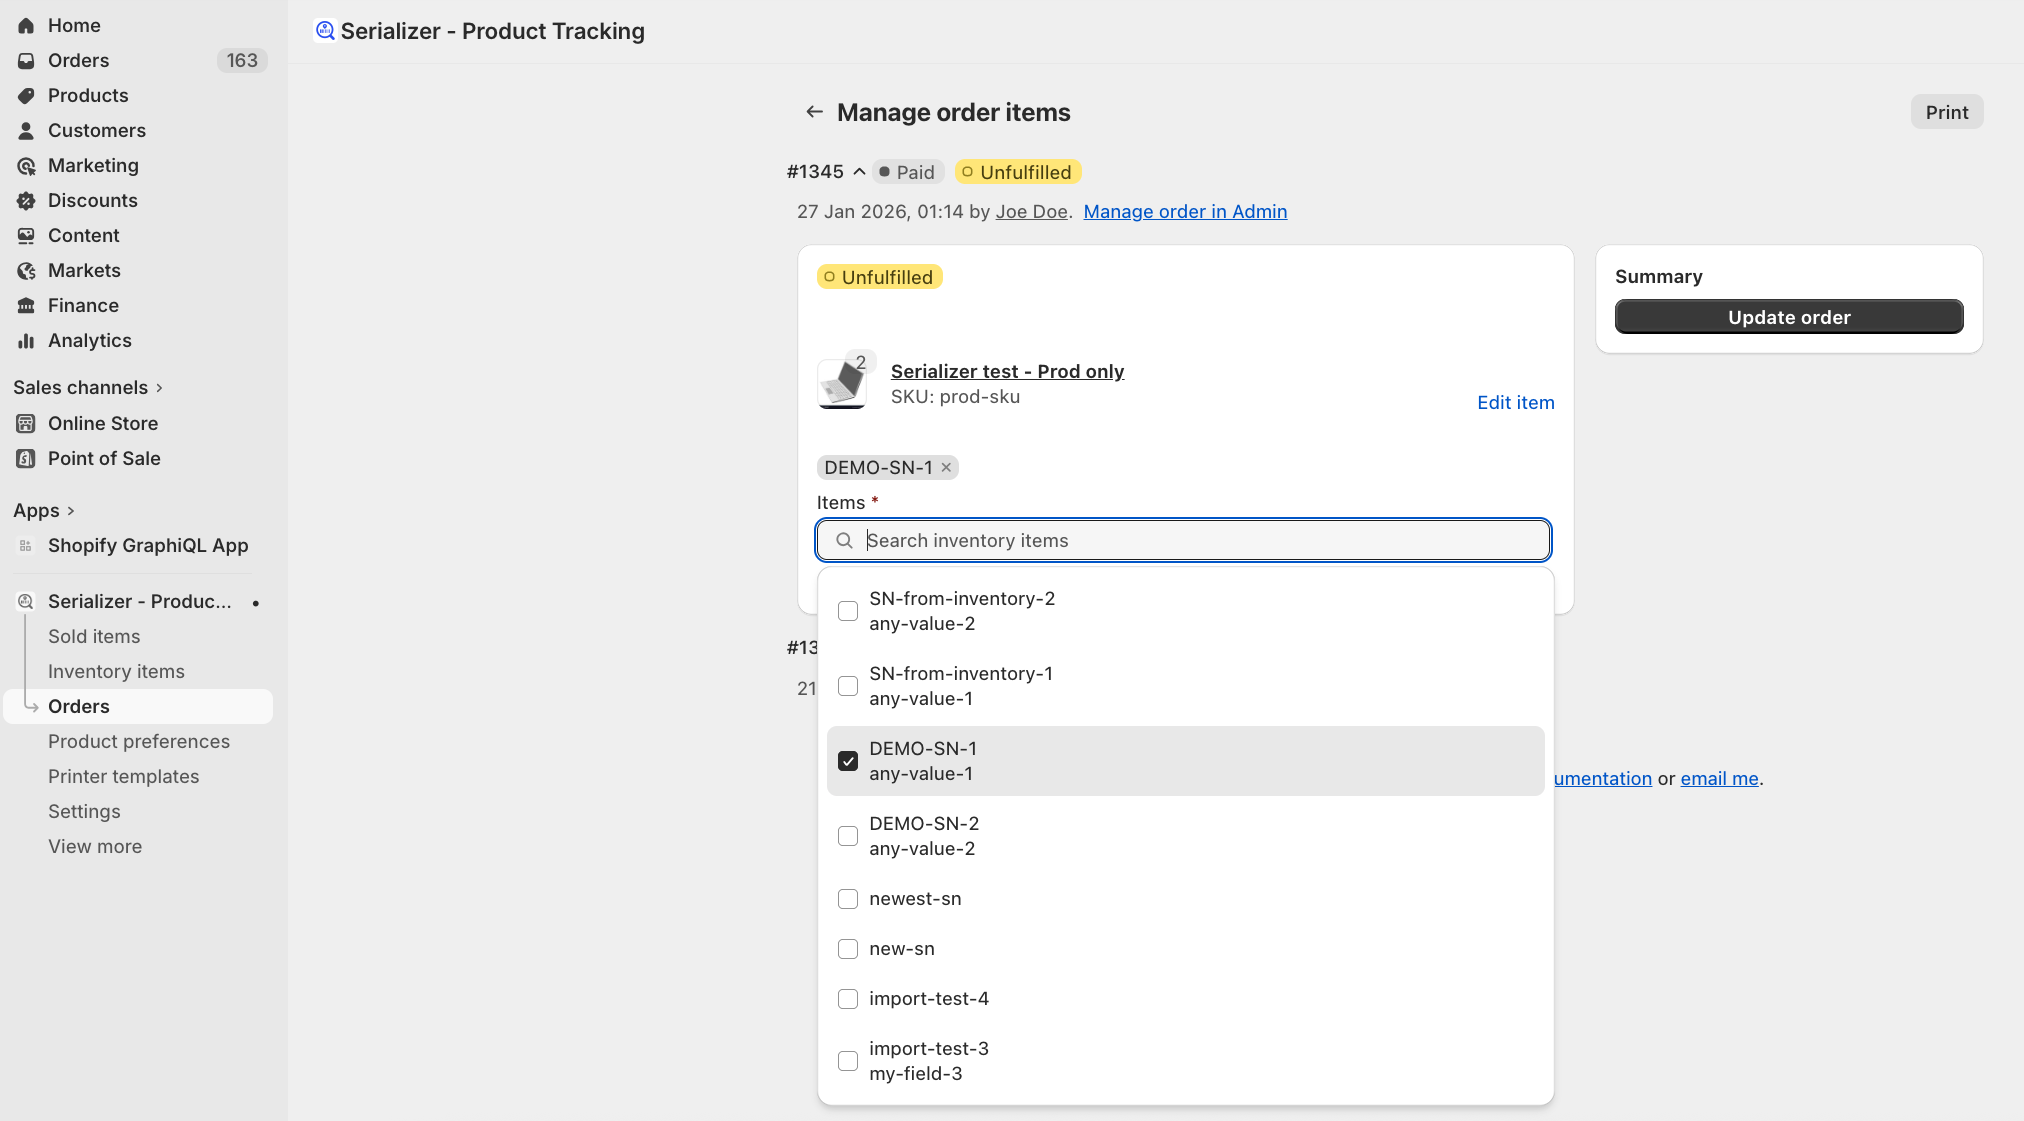Image resolution: width=2024 pixels, height=1121 pixels.
Task: Click the back arrow beside Manage order items
Action: (814, 112)
